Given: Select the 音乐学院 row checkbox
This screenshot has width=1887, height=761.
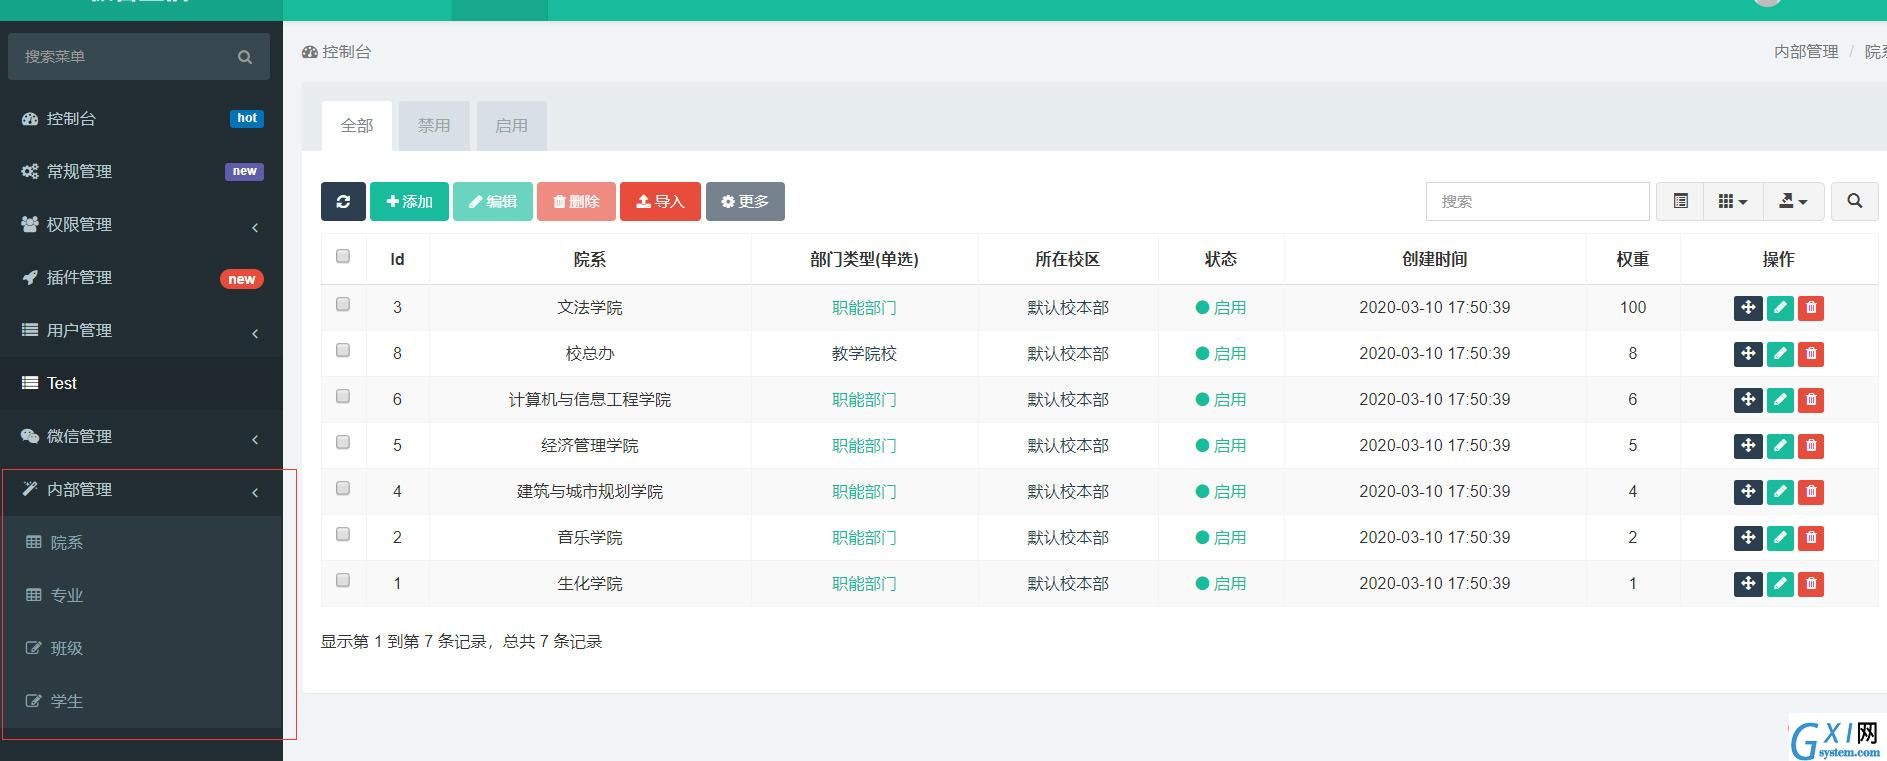Looking at the screenshot, I should pos(343,534).
